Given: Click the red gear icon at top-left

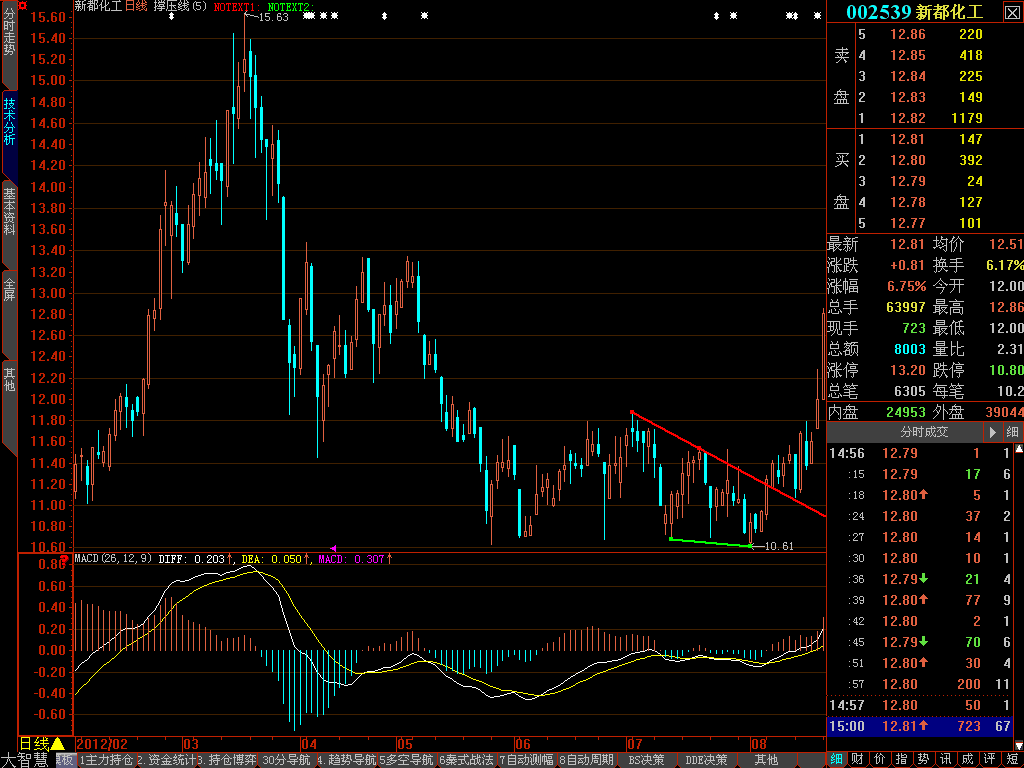Looking at the screenshot, I should 23,6.
